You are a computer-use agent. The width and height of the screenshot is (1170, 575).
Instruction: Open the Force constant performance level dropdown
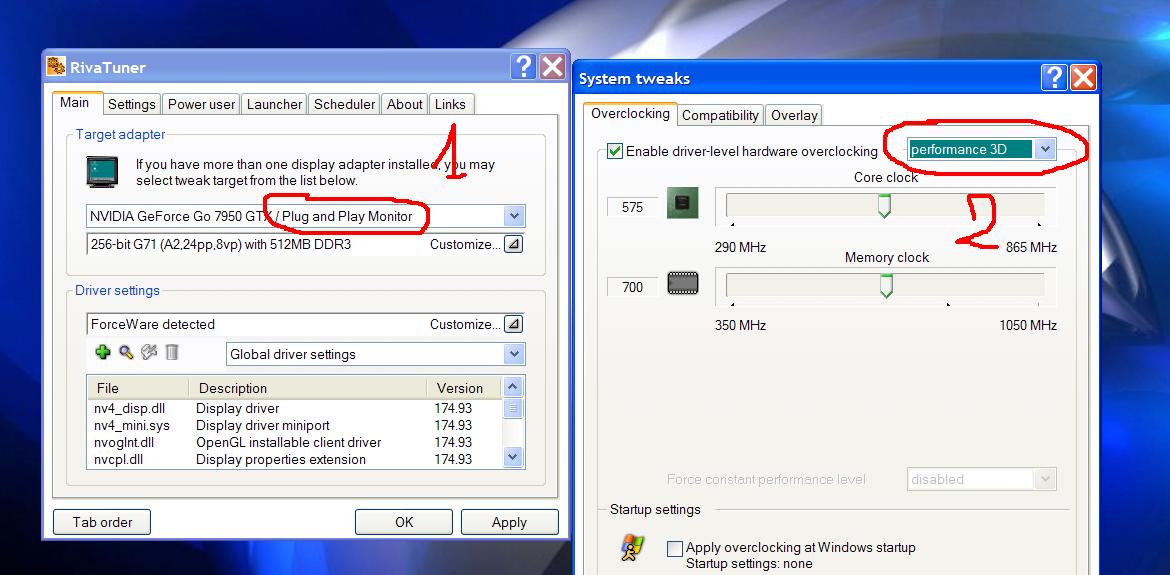point(1046,479)
